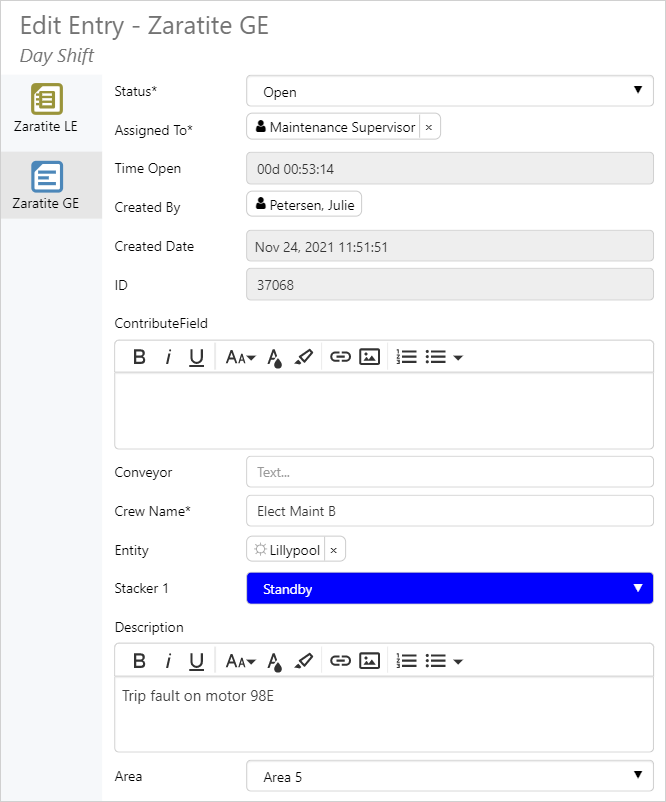The image size is (666, 802).
Task: Click highlighter icon in Description toolbar
Action: point(304,661)
